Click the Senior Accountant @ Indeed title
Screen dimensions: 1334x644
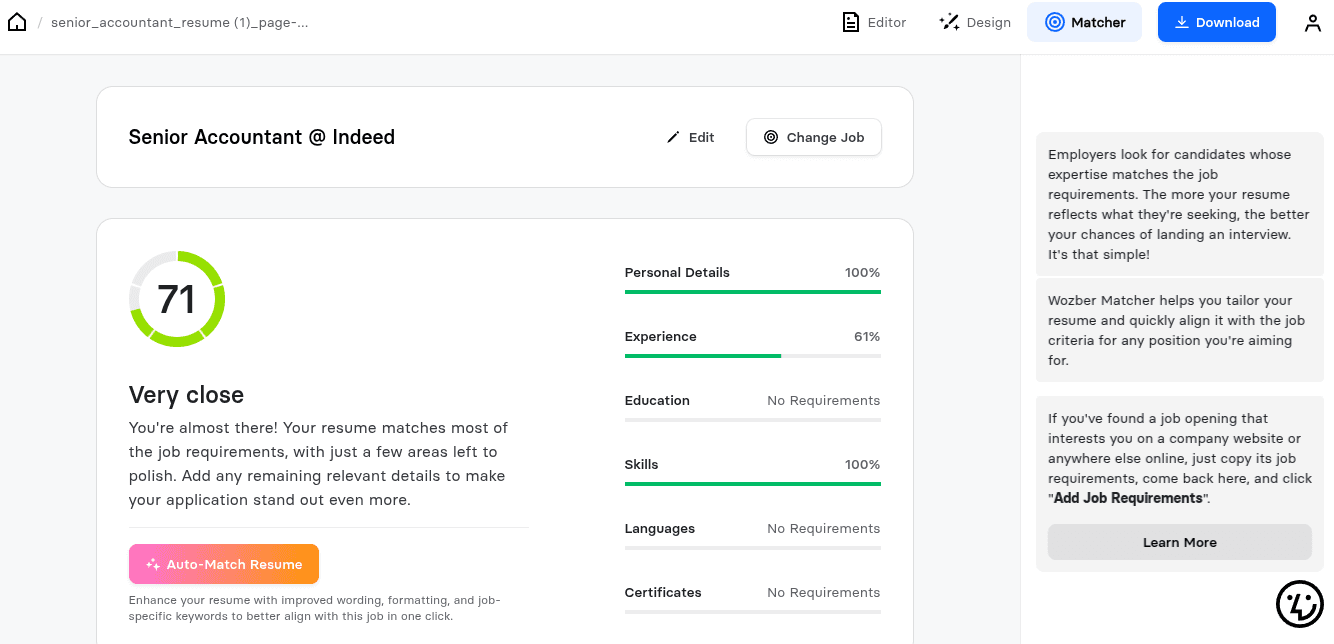coord(262,137)
